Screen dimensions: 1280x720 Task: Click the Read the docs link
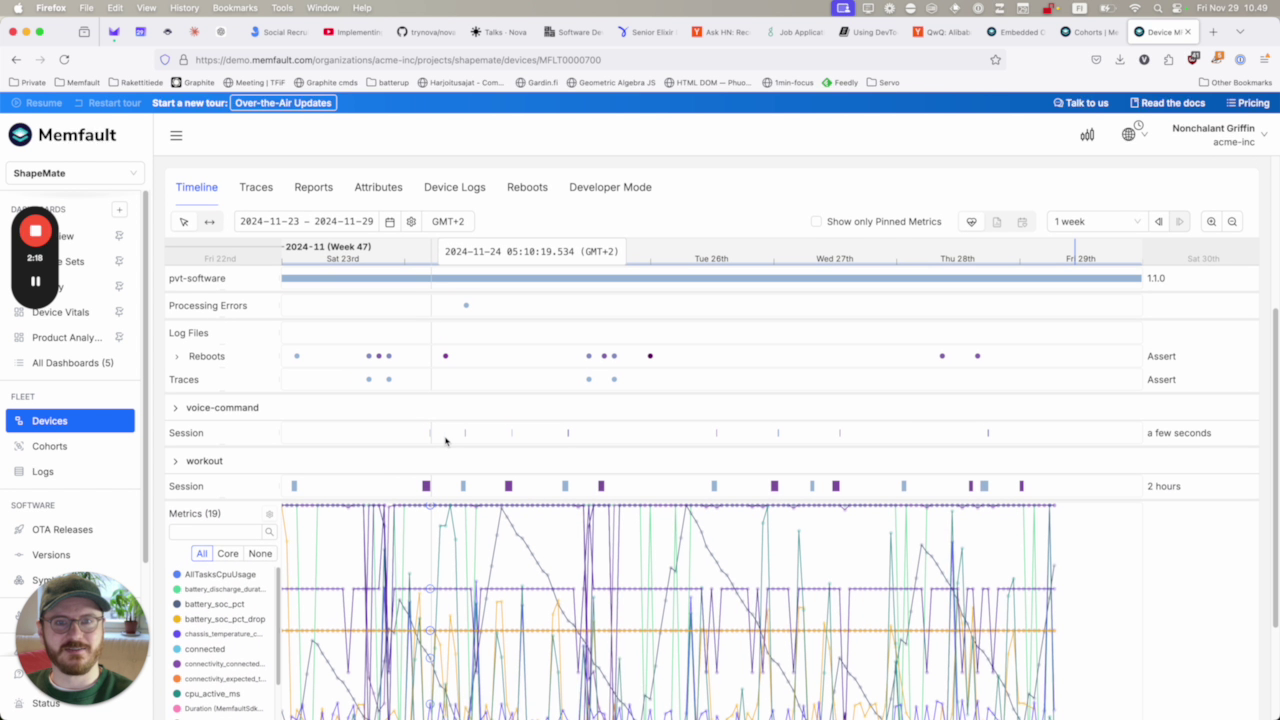pos(1167,103)
